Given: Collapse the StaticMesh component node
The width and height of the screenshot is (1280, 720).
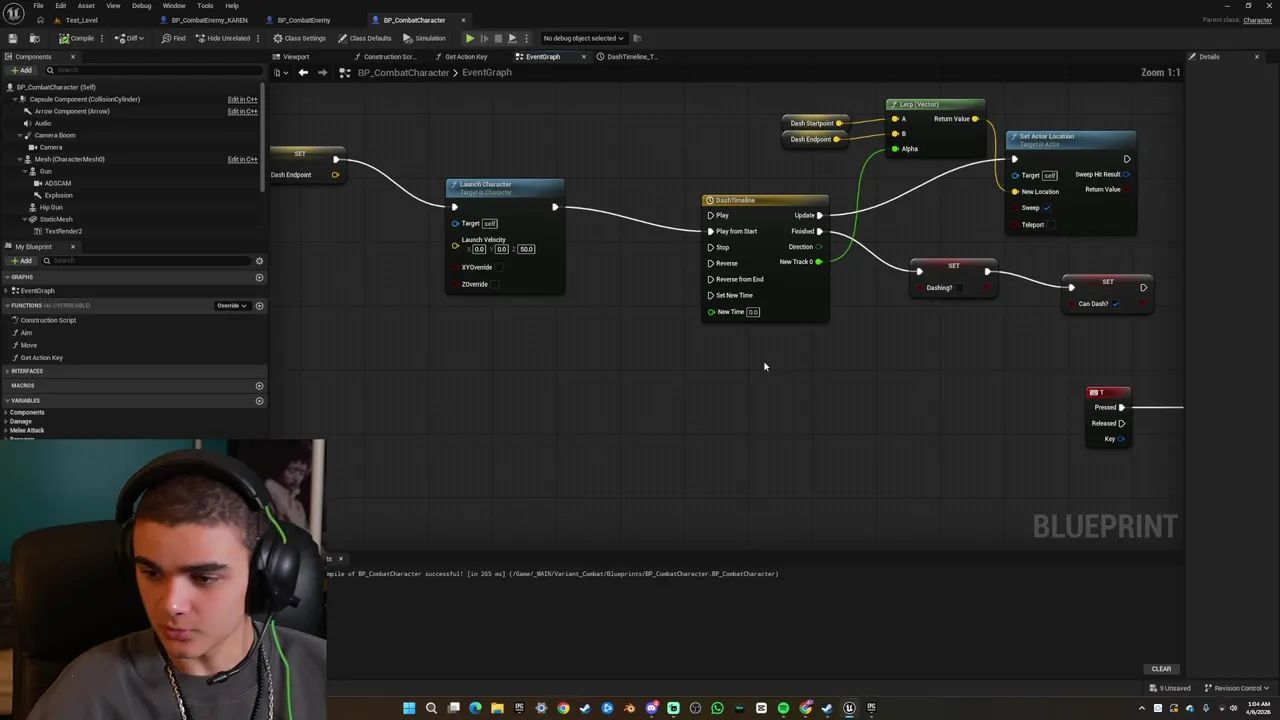Looking at the screenshot, I should pos(26,219).
